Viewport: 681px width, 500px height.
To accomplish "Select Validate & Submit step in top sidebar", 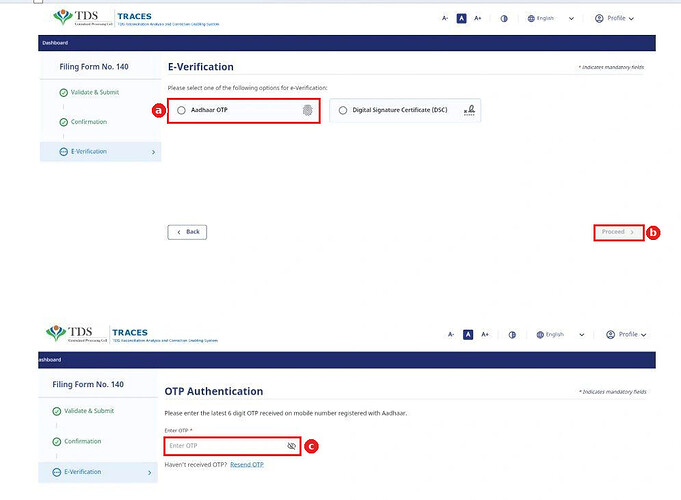I will pos(95,92).
